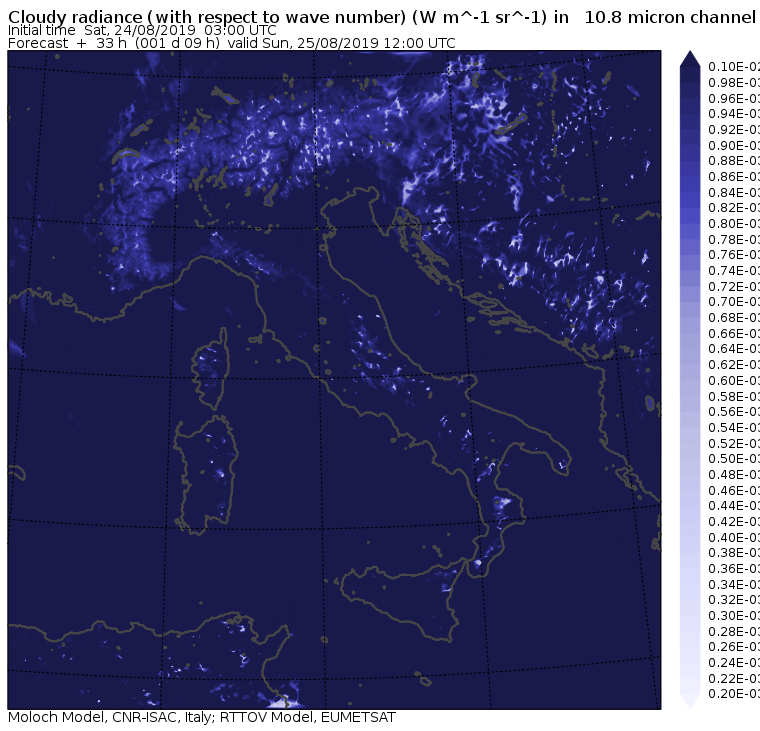Click the colorbar label 0.78E-03
The width and height of the screenshot is (760, 731).
click(x=734, y=239)
